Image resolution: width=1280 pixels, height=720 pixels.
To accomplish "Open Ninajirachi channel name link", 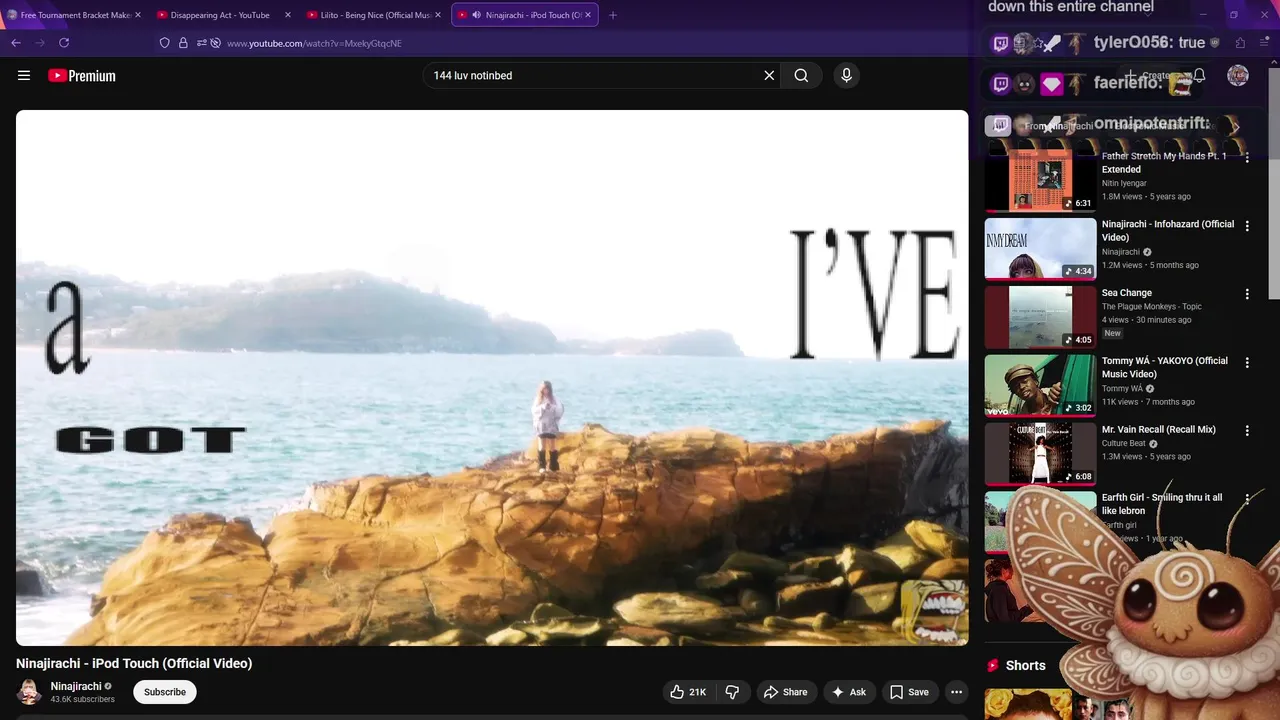I will pos(76,686).
